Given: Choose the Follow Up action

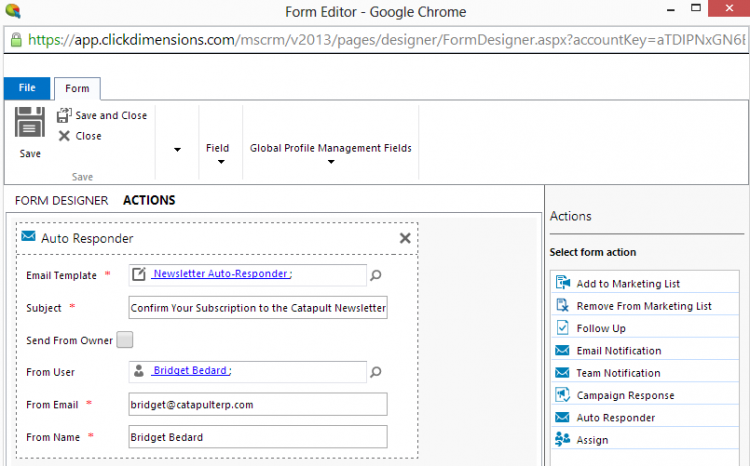Looking at the screenshot, I should coord(645,328).
